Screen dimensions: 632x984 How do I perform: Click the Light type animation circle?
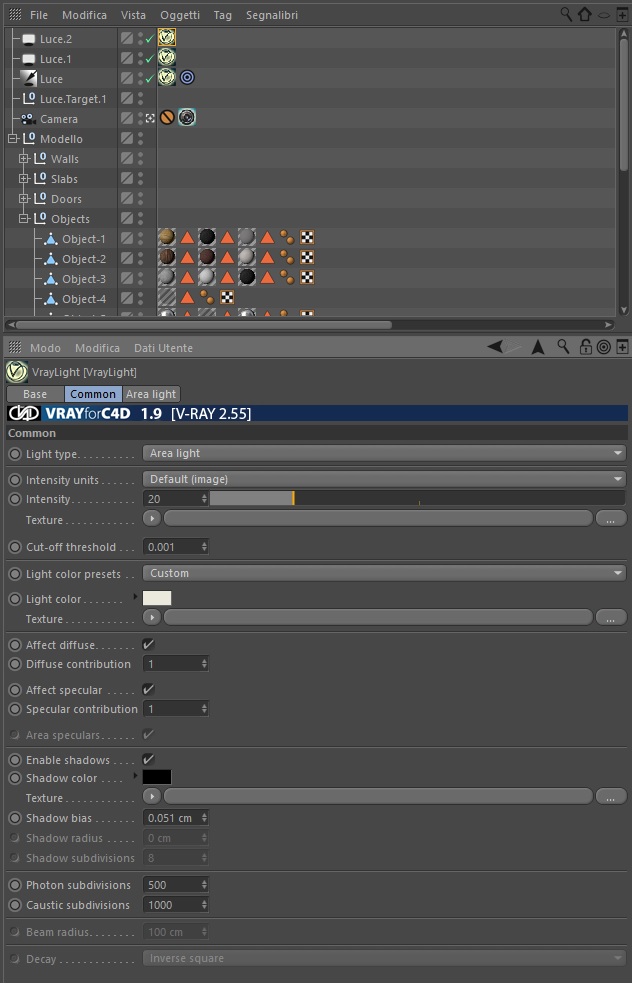tap(15, 453)
